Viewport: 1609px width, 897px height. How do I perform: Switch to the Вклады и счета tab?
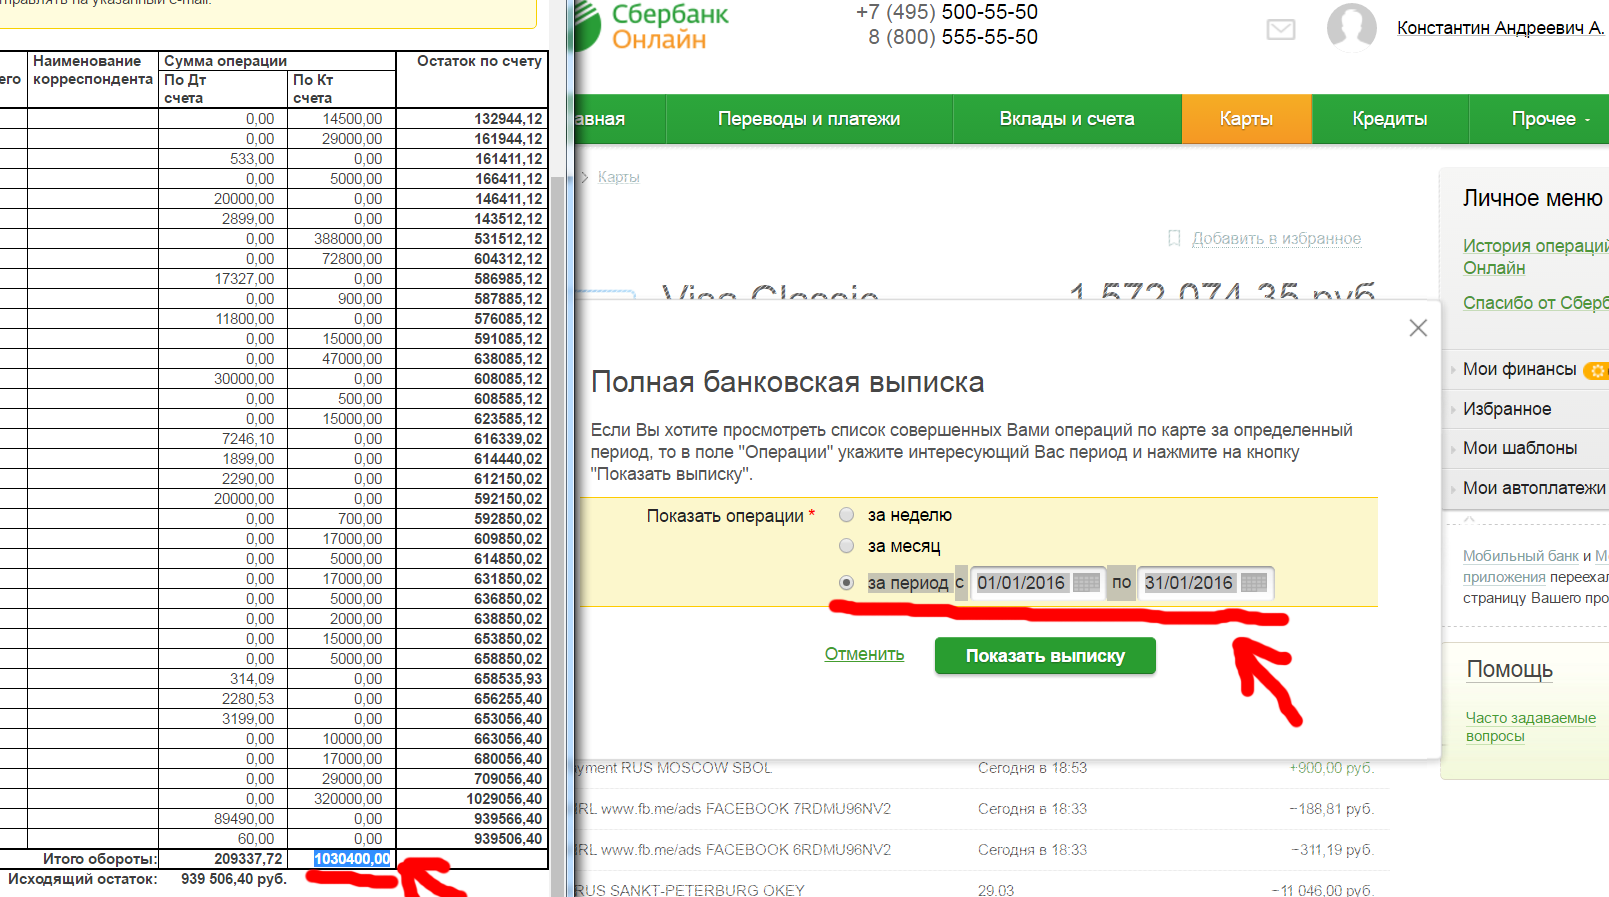tap(1066, 119)
